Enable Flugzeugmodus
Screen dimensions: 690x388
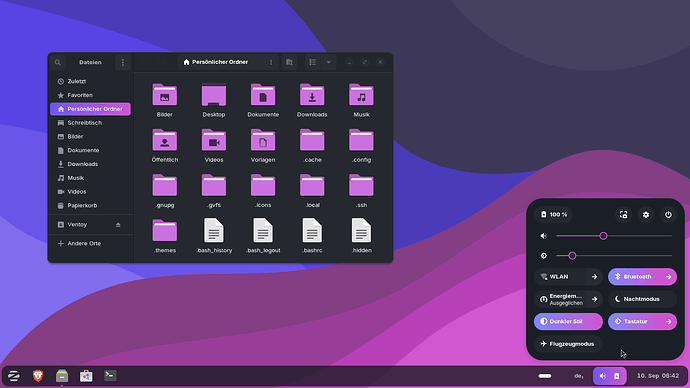pyautogui.click(x=568, y=344)
